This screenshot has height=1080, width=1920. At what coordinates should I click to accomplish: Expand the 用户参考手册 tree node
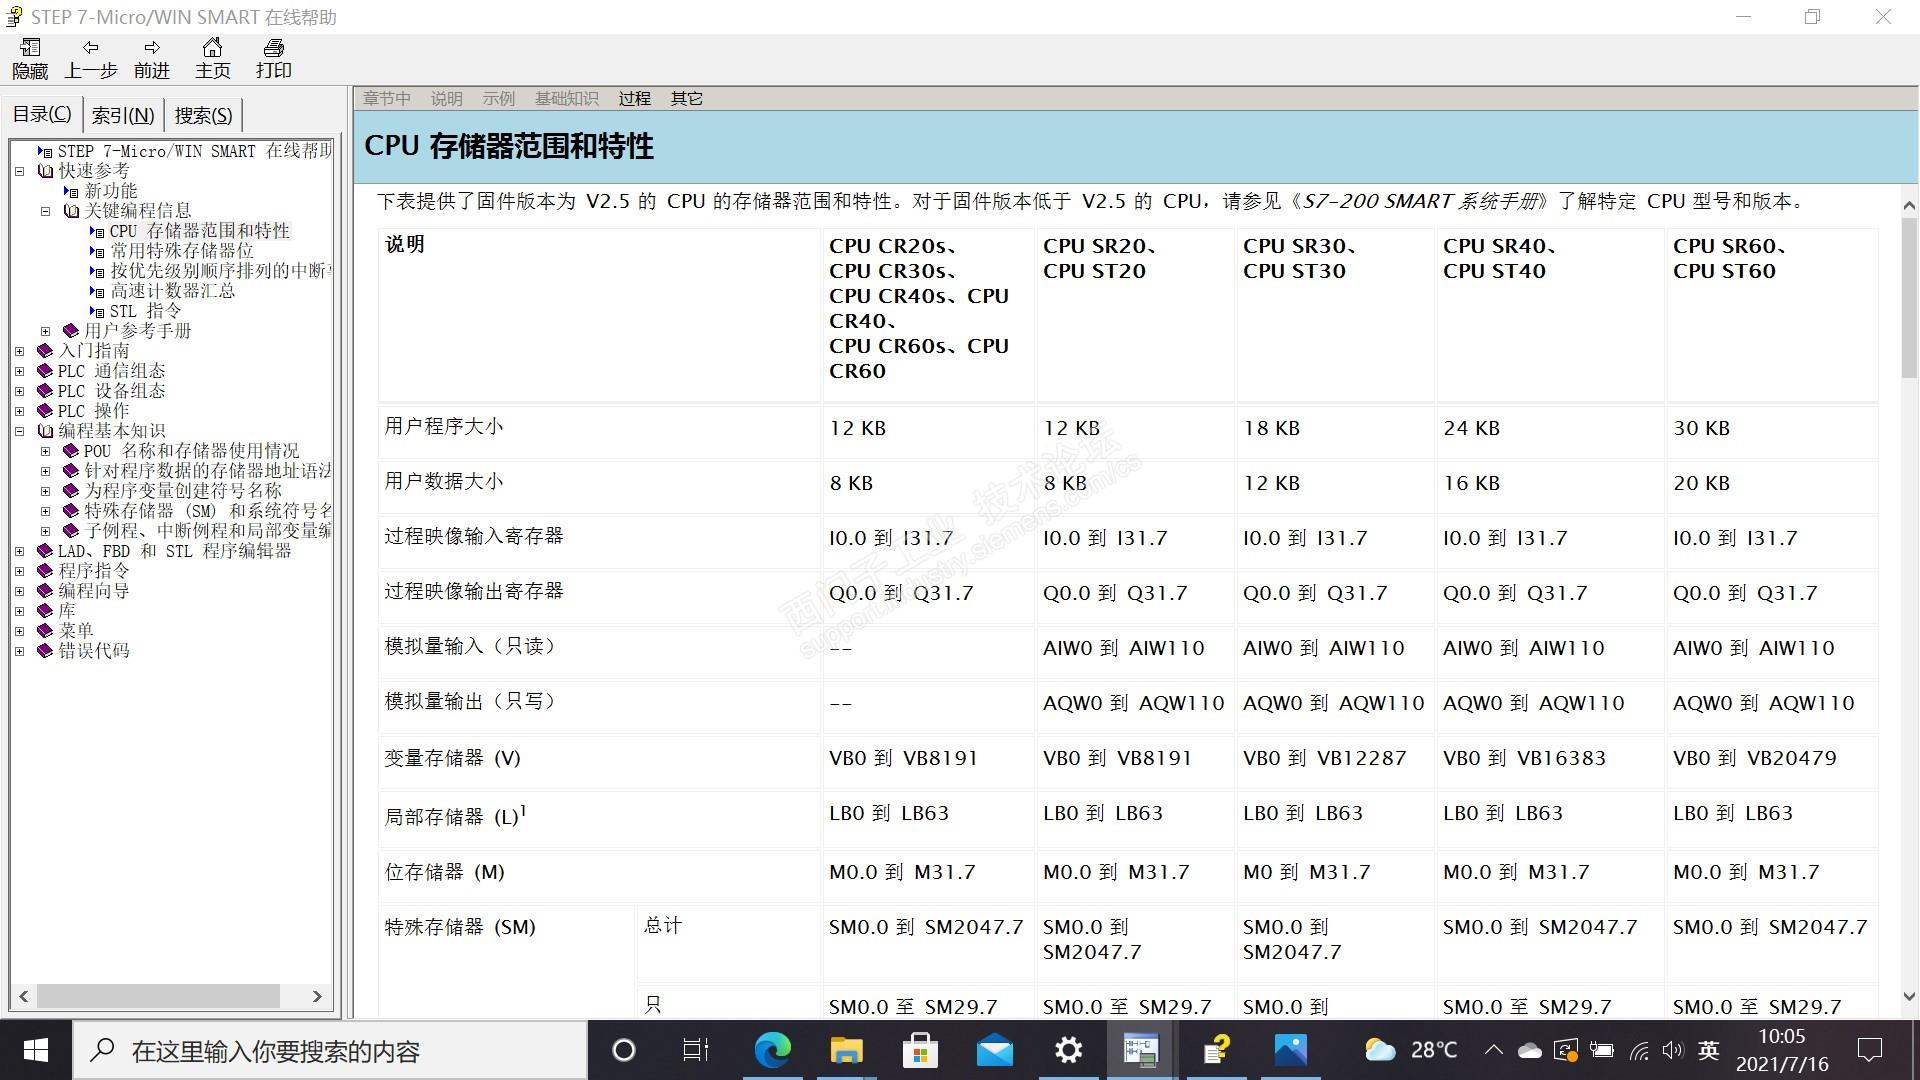(x=45, y=331)
